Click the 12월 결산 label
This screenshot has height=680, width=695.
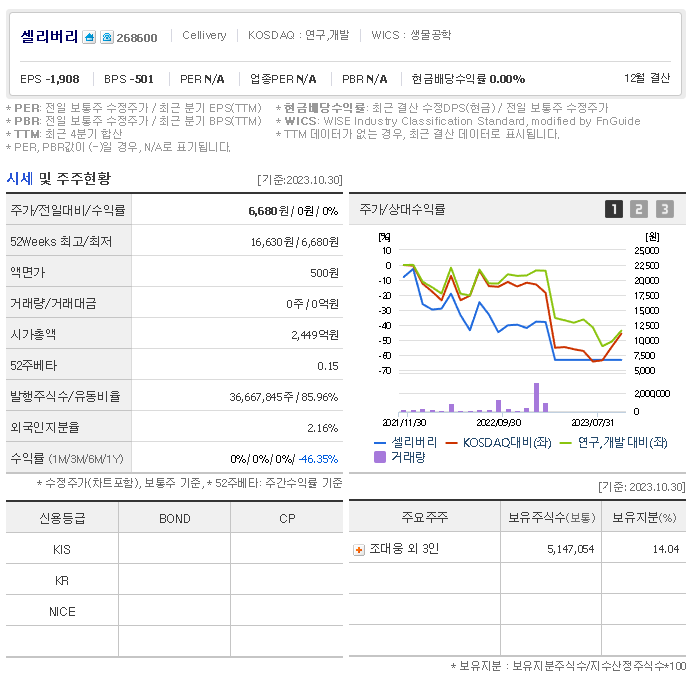(647, 78)
